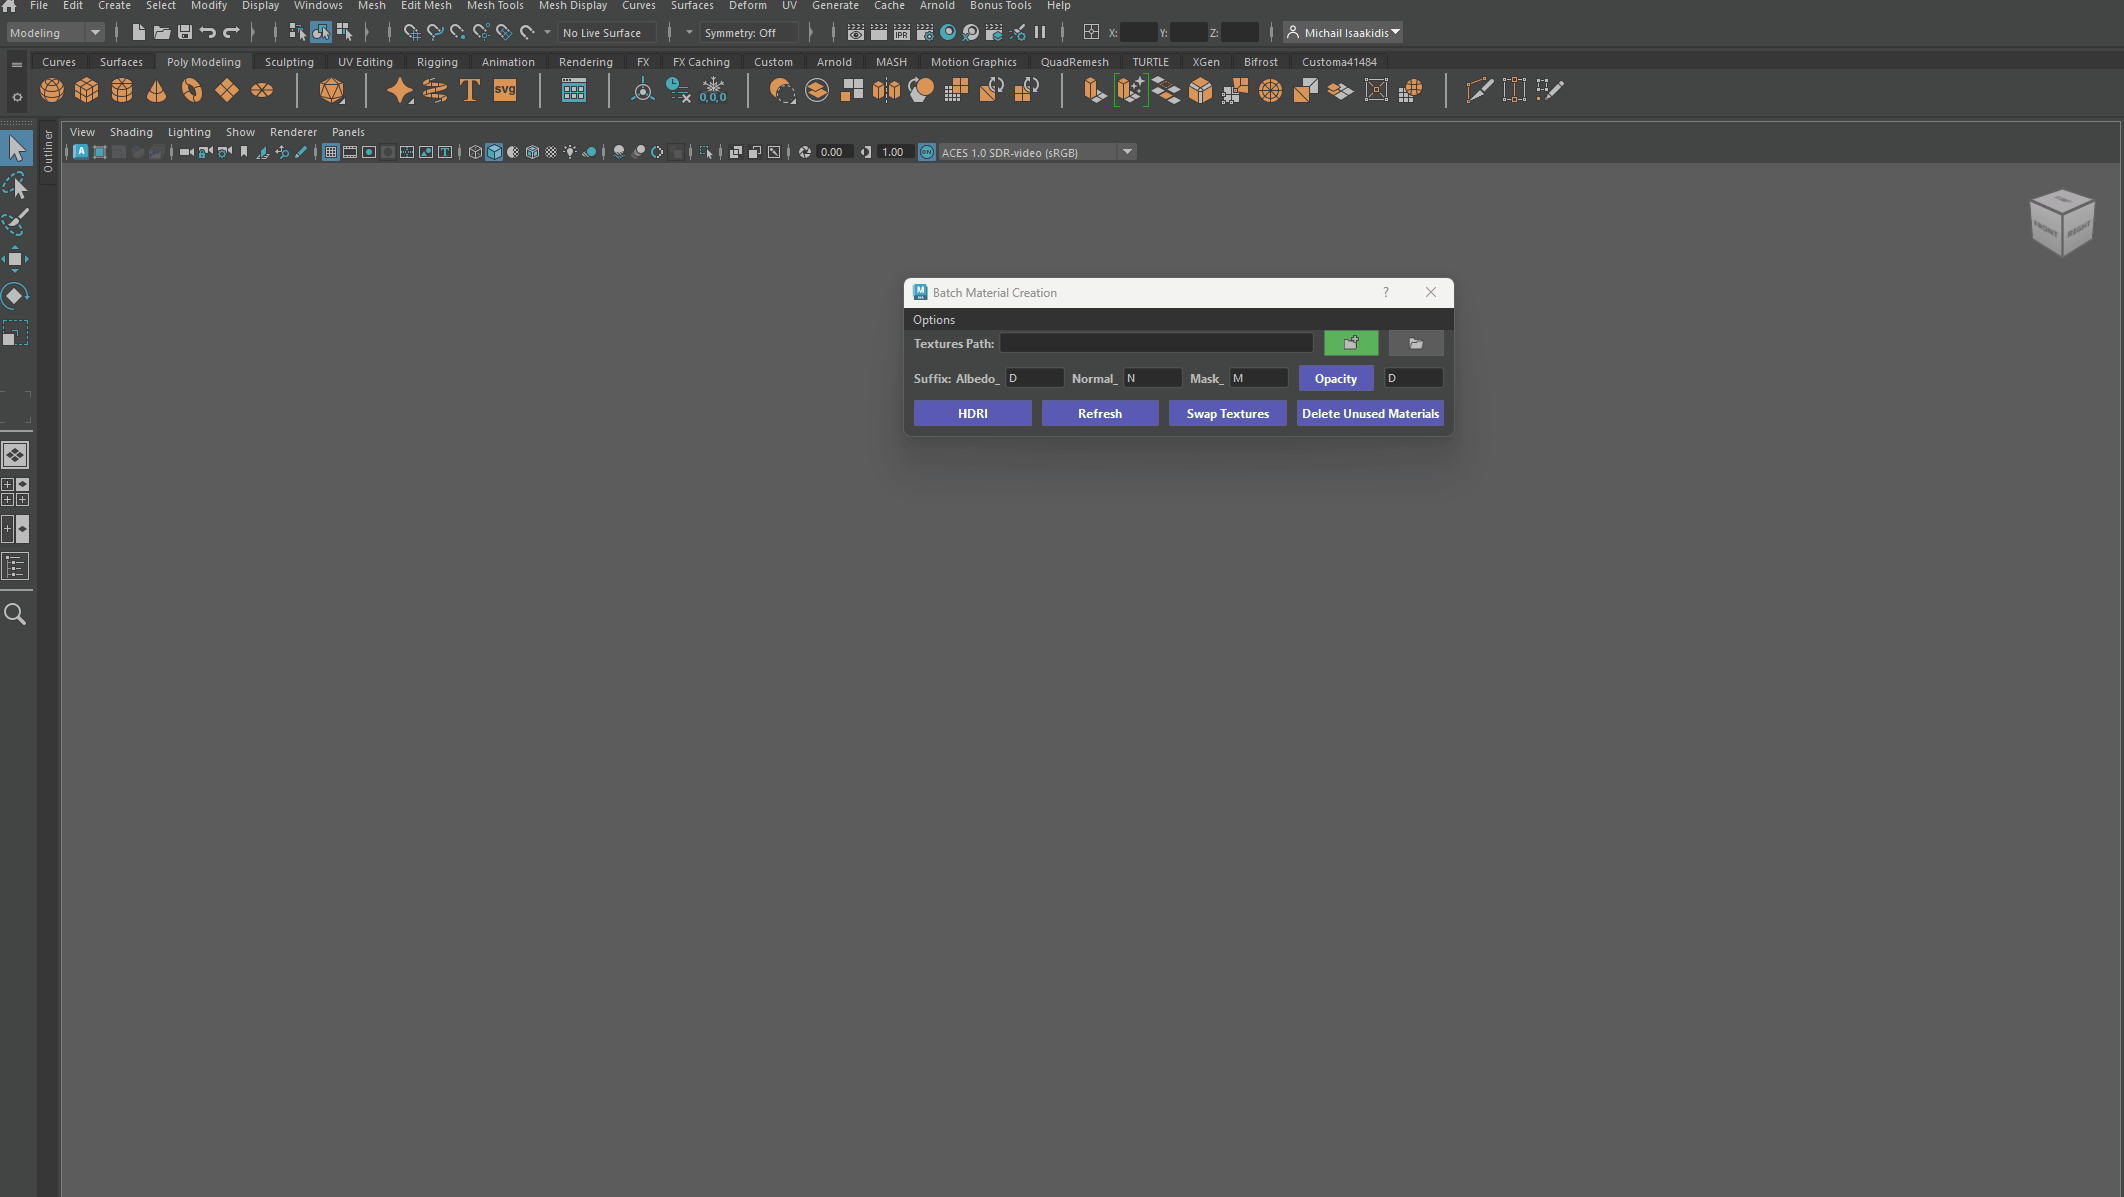Toggle viewport textured display checker icon

pyautogui.click(x=551, y=152)
